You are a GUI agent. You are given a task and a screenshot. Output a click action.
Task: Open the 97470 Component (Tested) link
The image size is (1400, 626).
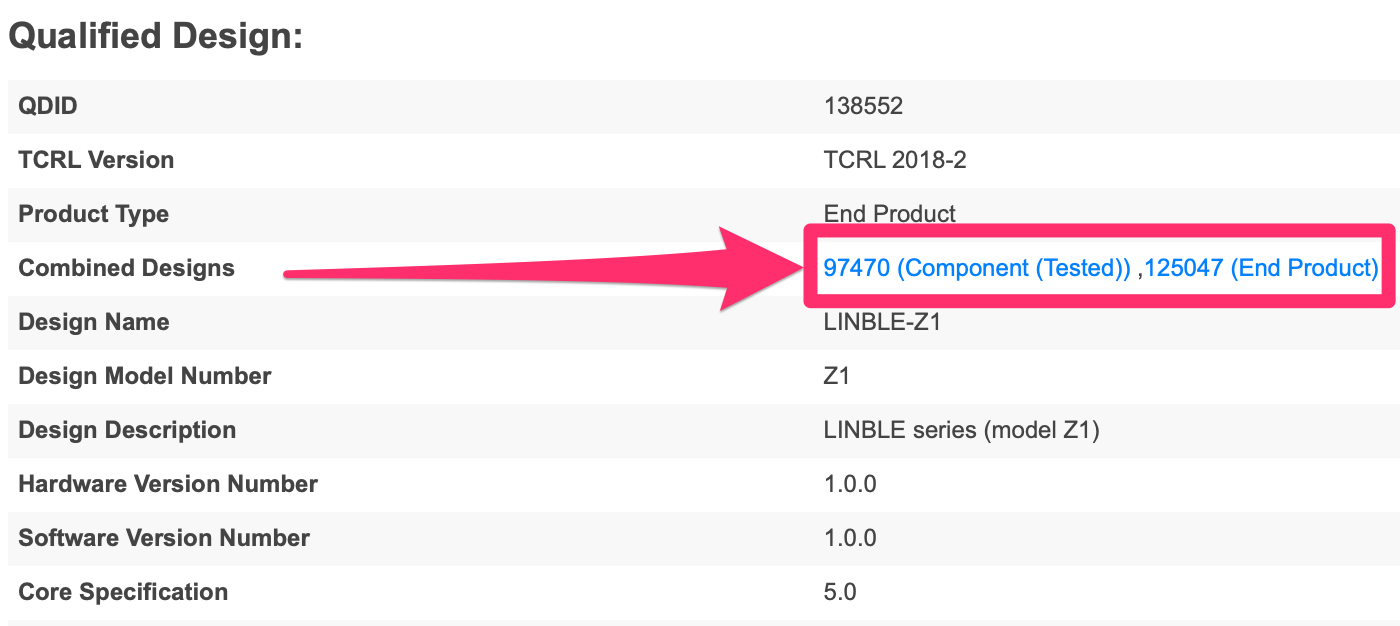pyautogui.click(x=977, y=268)
